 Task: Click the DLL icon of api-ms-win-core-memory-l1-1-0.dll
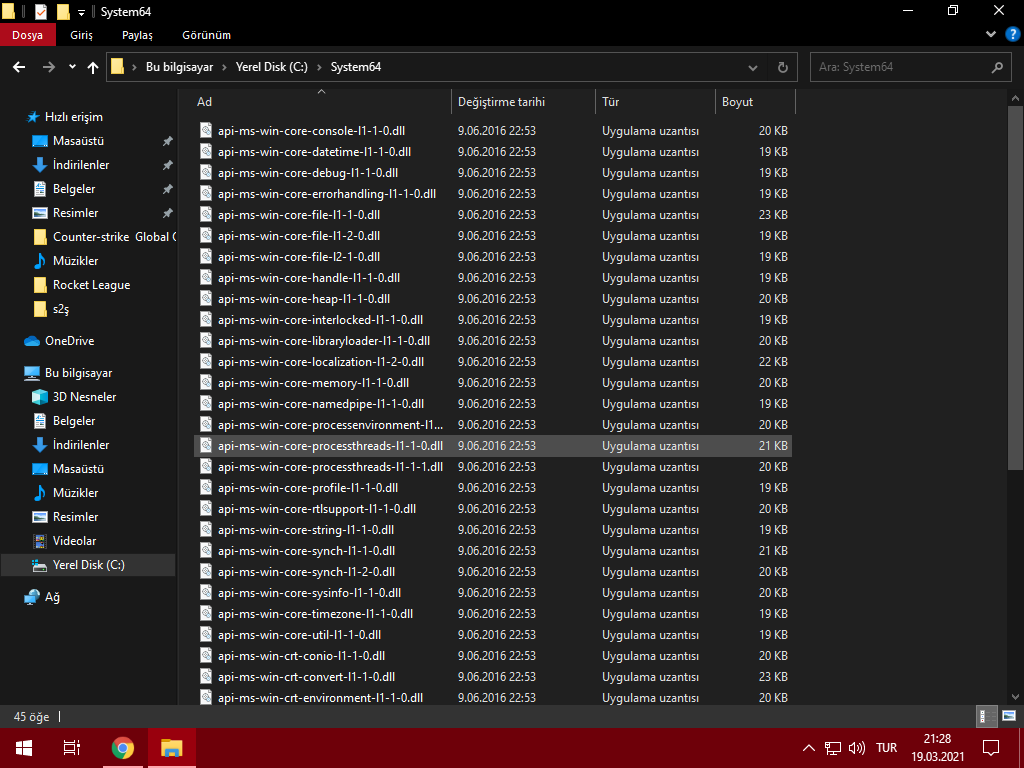(x=206, y=383)
